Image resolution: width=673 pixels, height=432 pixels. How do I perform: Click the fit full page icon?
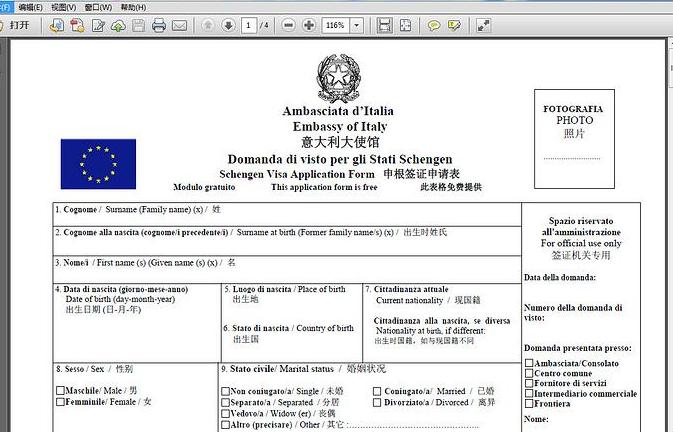(405, 25)
